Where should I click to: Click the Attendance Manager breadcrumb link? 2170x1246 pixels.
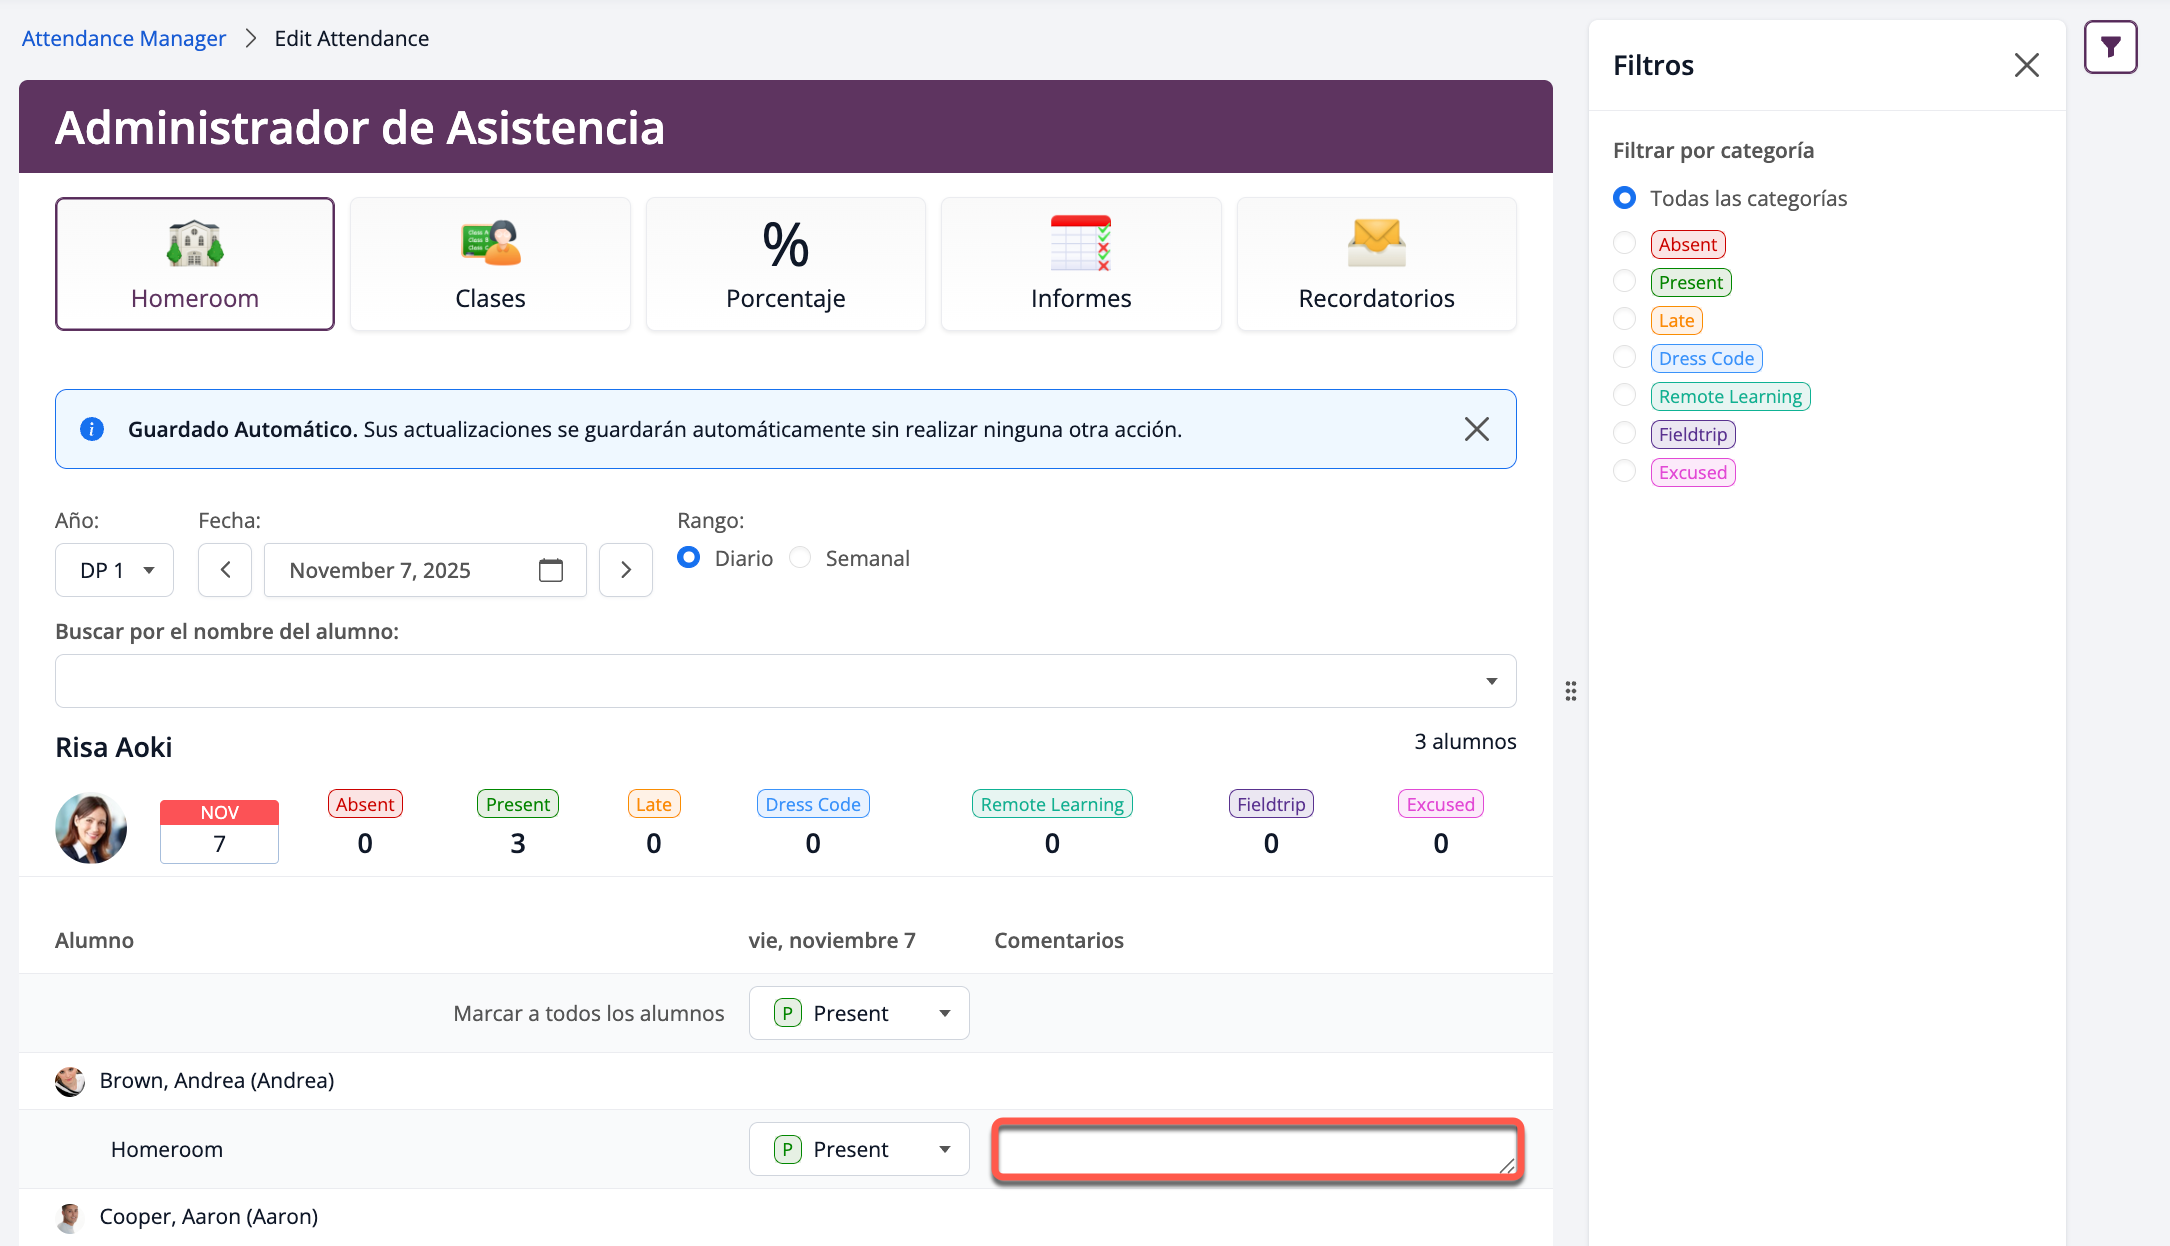point(124,38)
